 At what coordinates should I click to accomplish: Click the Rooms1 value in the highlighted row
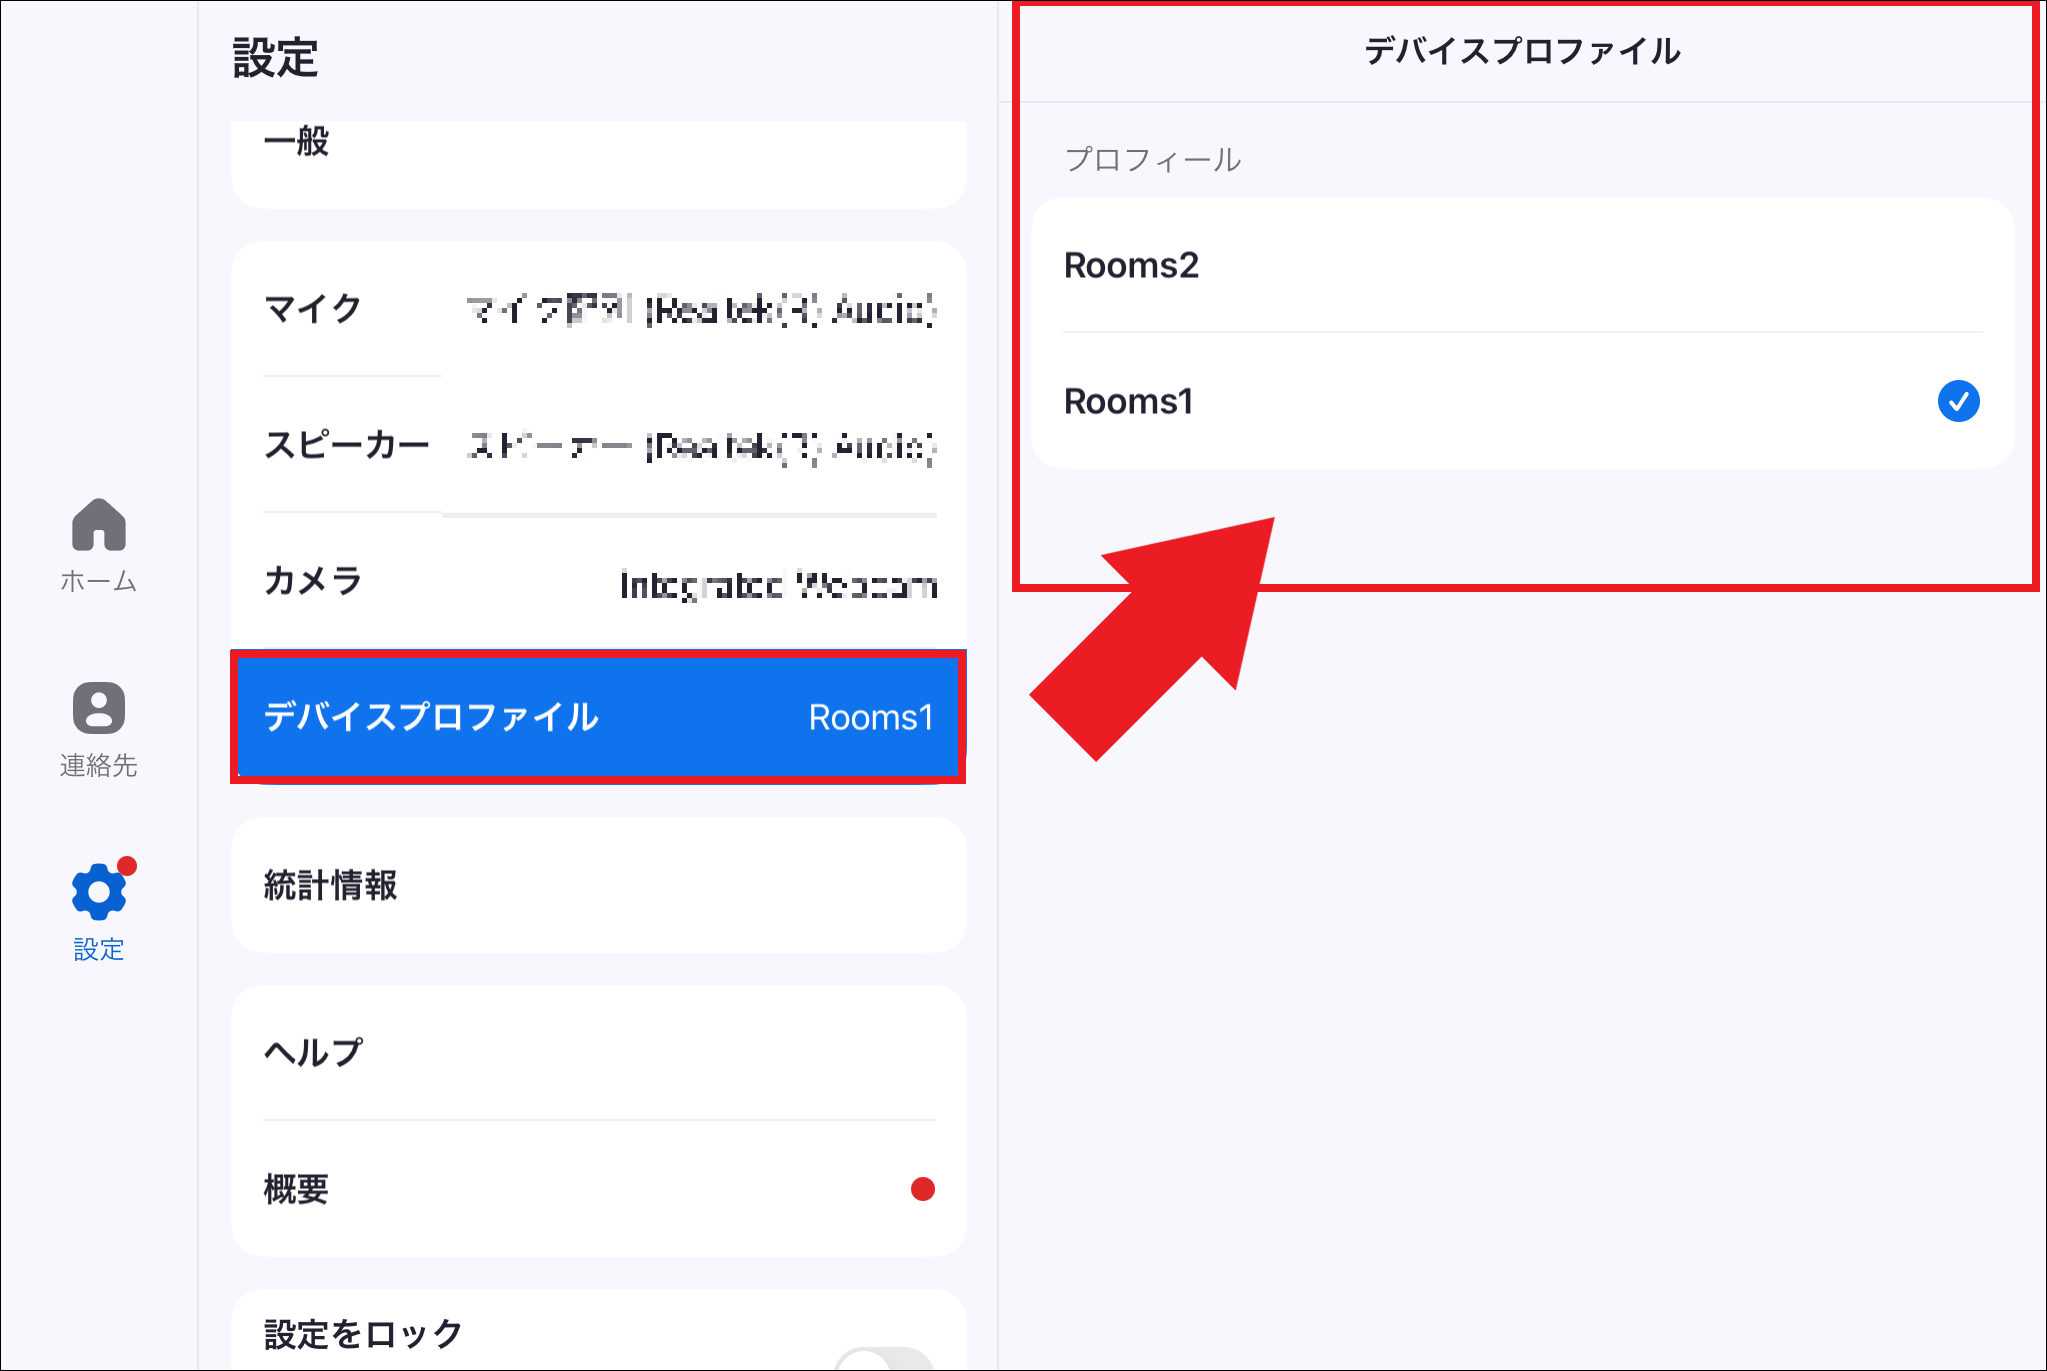pos(870,717)
